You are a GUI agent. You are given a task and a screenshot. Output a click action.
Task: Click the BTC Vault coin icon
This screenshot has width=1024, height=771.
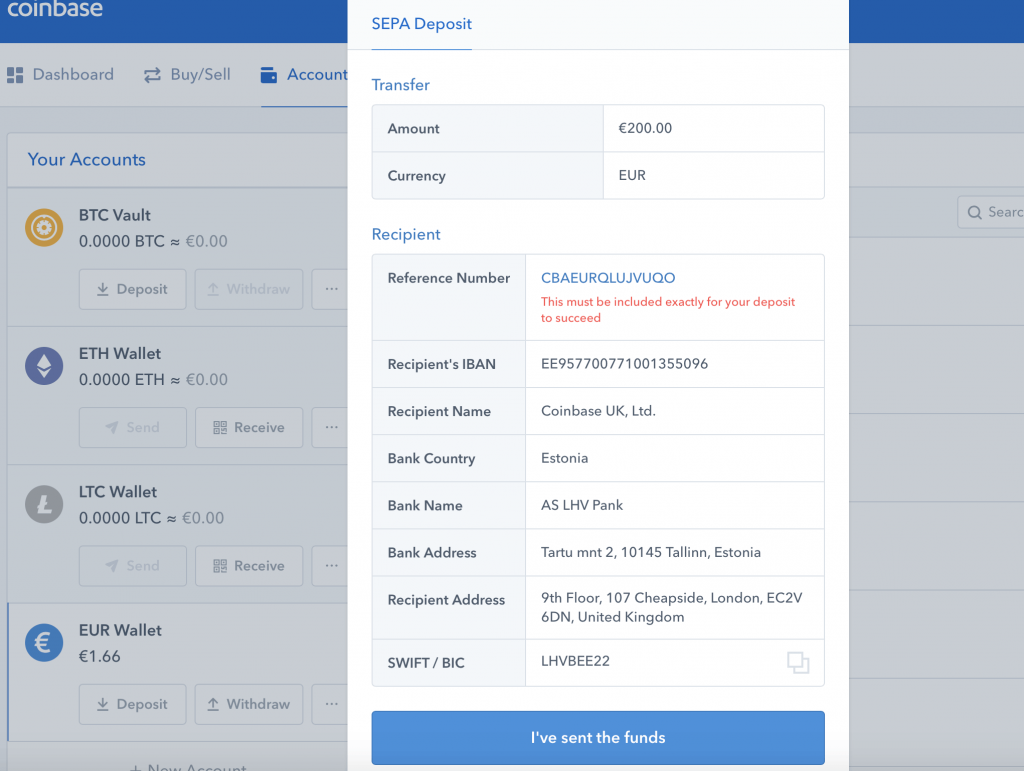coord(44,227)
